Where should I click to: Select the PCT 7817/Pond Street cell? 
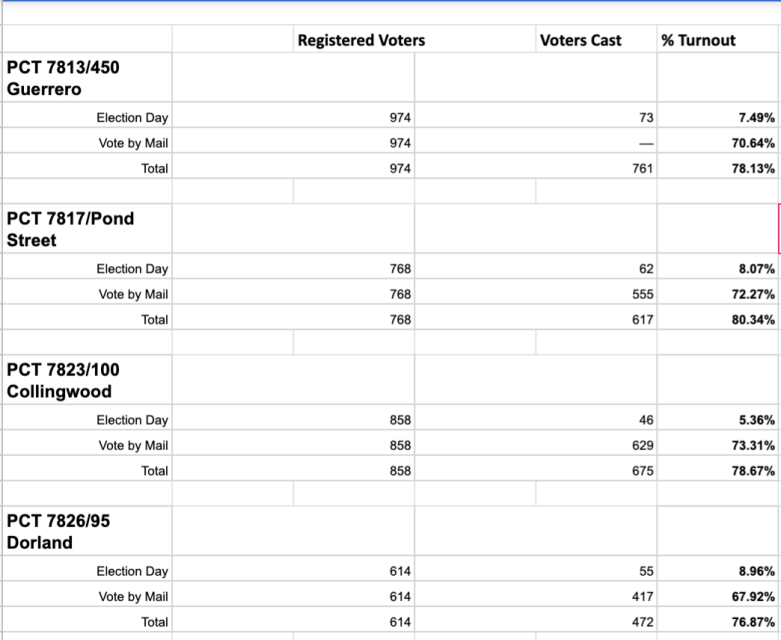88,229
